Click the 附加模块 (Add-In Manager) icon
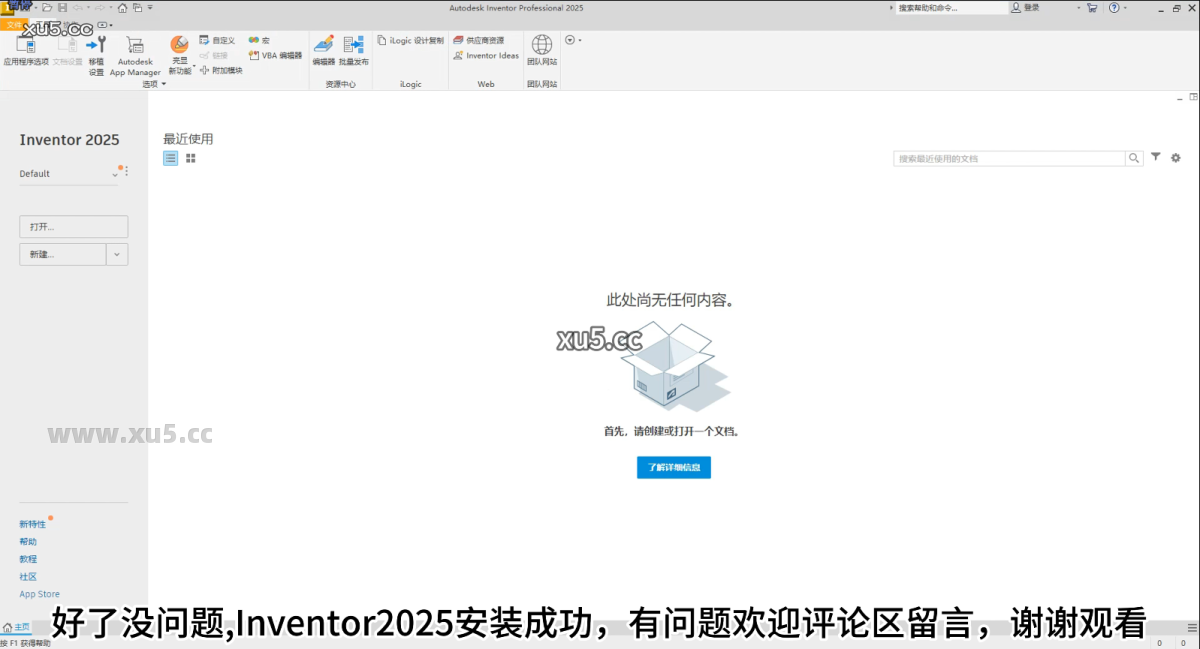Image resolution: width=1200 pixels, height=649 pixels. pyautogui.click(x=206, y=69)
